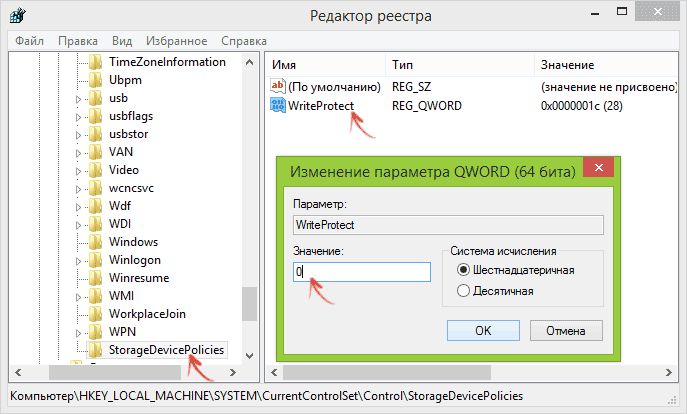Click the Отмена button
Screen dimensions: 687x414
(x=566, y=330)
